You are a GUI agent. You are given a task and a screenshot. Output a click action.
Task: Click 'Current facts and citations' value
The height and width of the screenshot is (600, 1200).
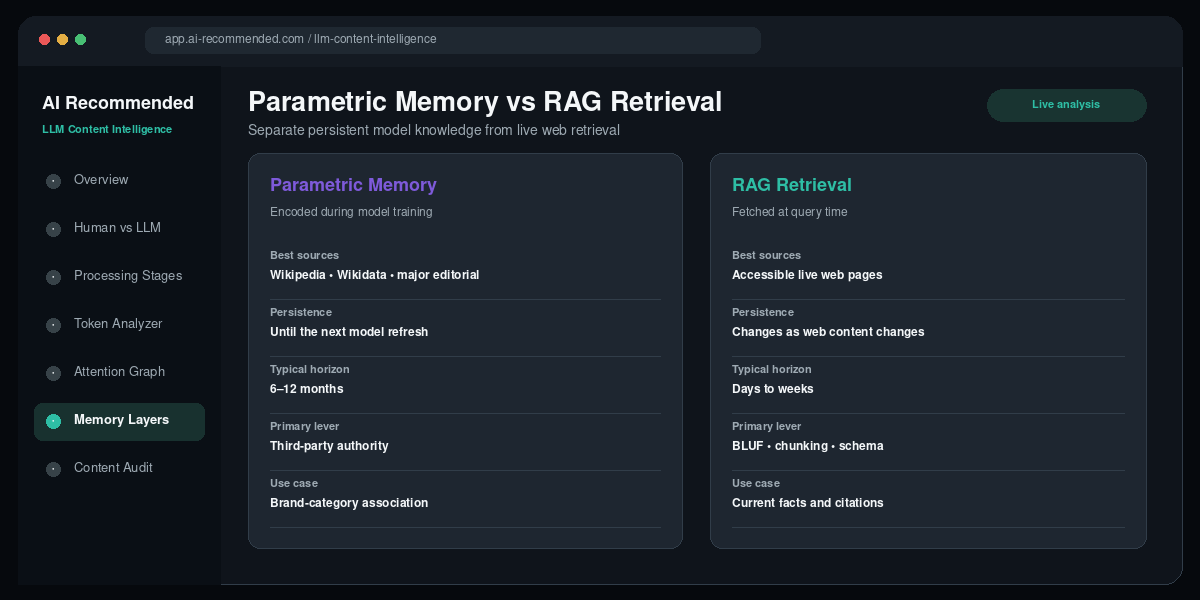click(x=808, y=503)
